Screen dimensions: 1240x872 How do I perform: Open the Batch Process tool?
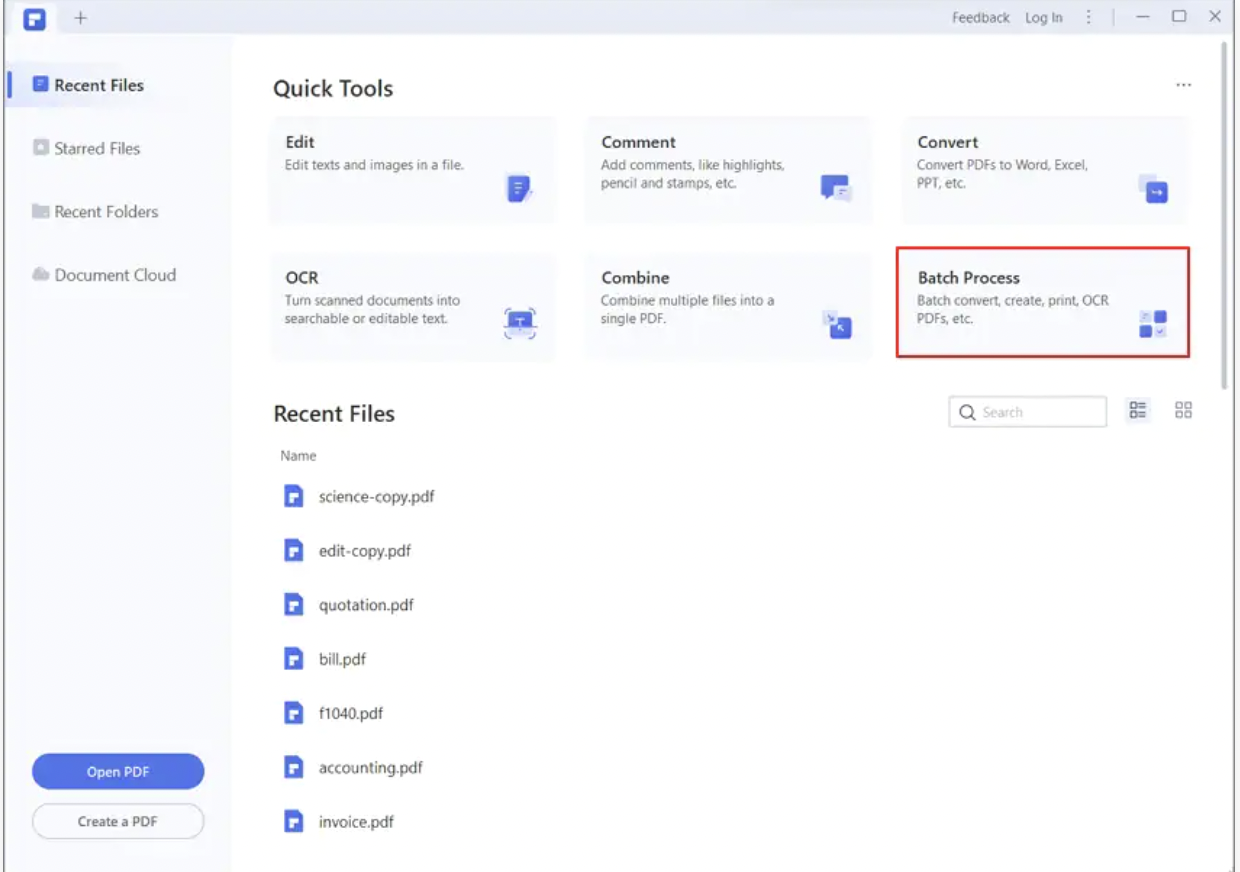pos(1043,303)
